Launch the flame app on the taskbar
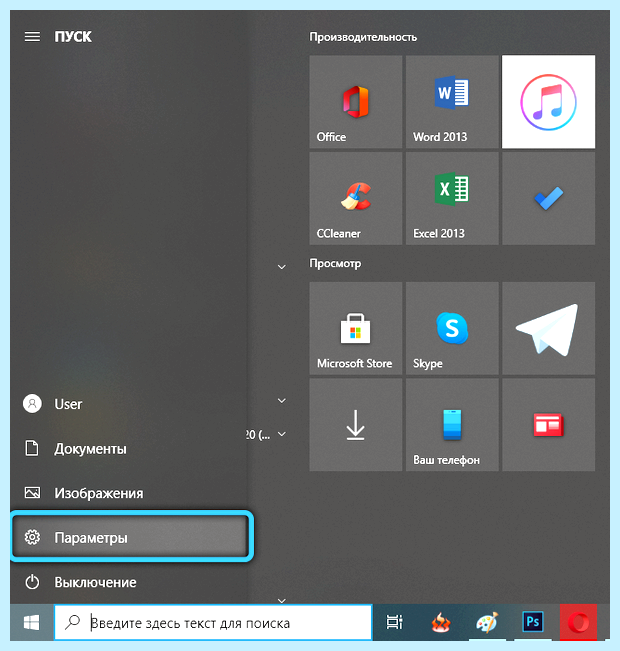620x651 pixels. click(441, 622)
